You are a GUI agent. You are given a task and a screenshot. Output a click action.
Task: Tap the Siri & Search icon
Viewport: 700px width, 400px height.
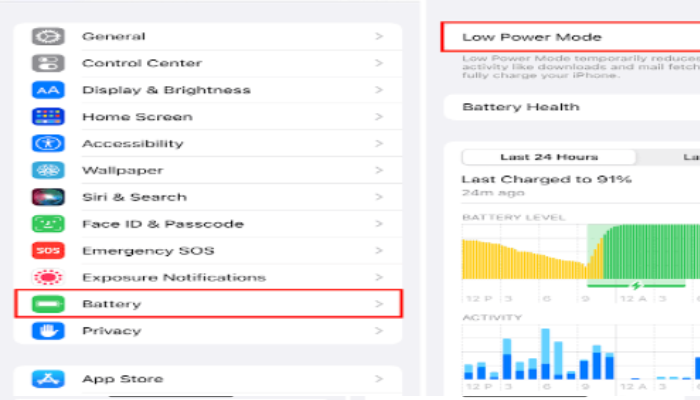click(x=48, y=197)
